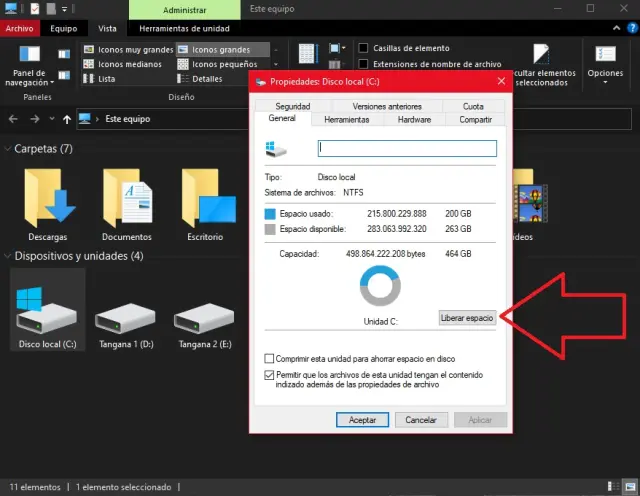Open the Descargas folder
640x496 pixels.
47,198
